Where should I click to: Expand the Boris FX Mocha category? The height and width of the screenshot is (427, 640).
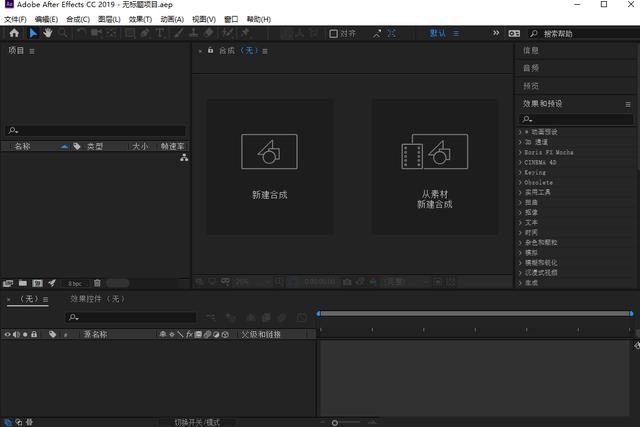click(520, 152)
